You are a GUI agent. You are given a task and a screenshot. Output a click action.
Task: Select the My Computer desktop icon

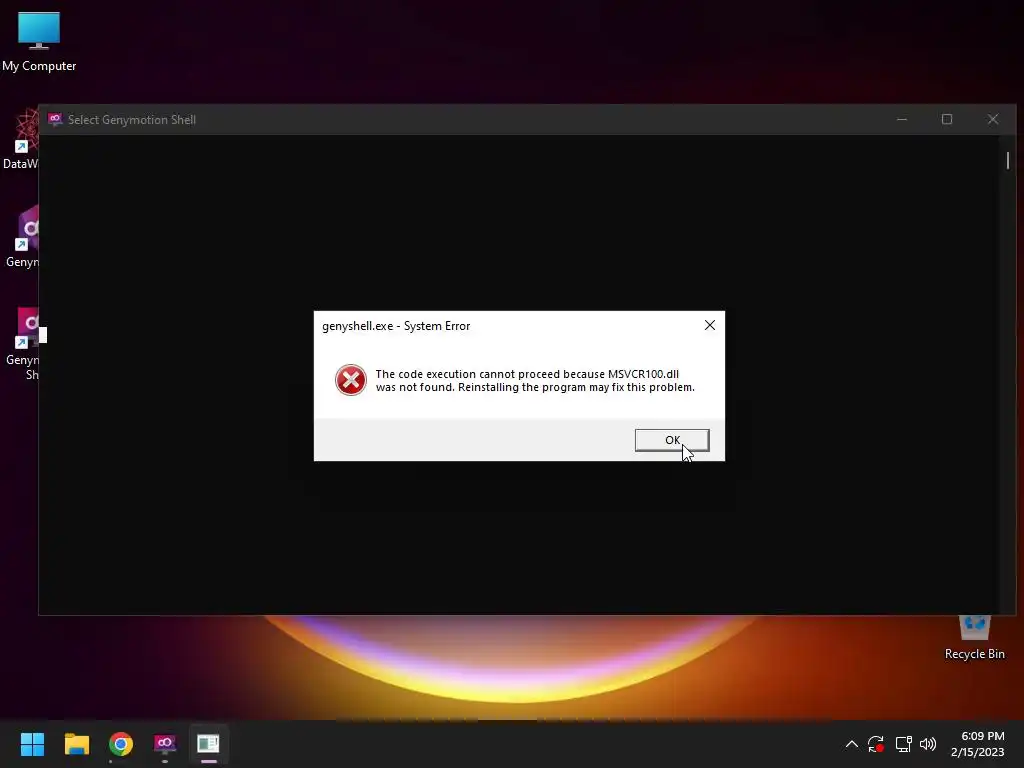pos(39,42)
